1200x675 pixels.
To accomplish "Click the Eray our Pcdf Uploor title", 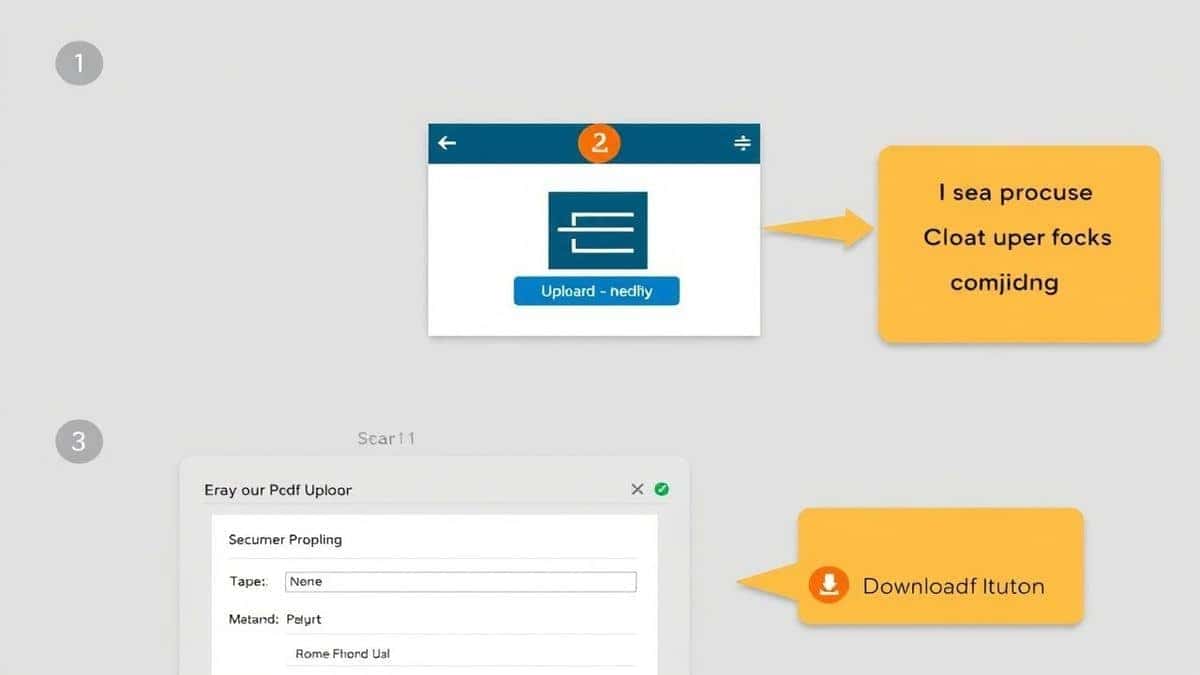I will (278, 490).
